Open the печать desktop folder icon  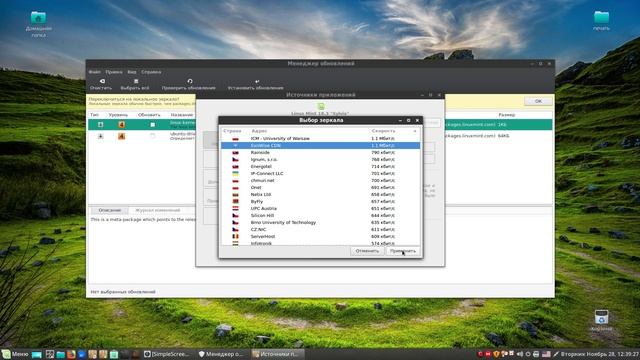tap(601, 20)
